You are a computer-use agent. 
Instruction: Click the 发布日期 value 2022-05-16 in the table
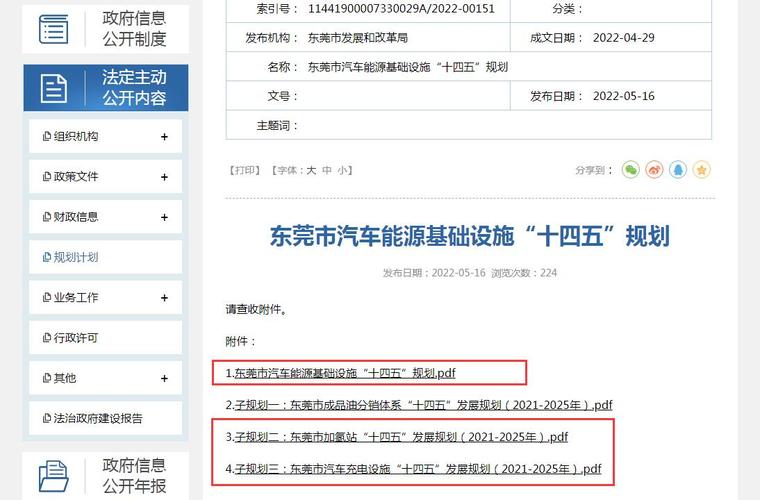pyautogui.click(x=624, y=96)
